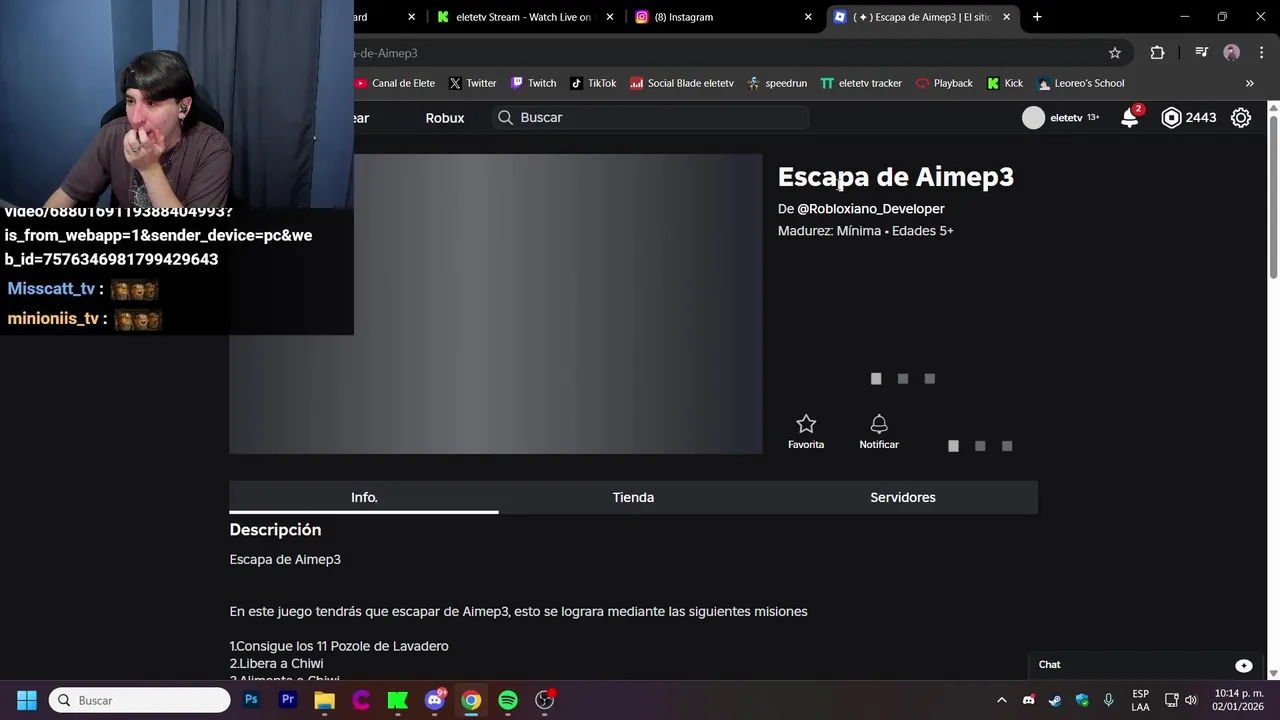
Task: Click the Windows taskbar Buscar search box
Action: (140, 700)
